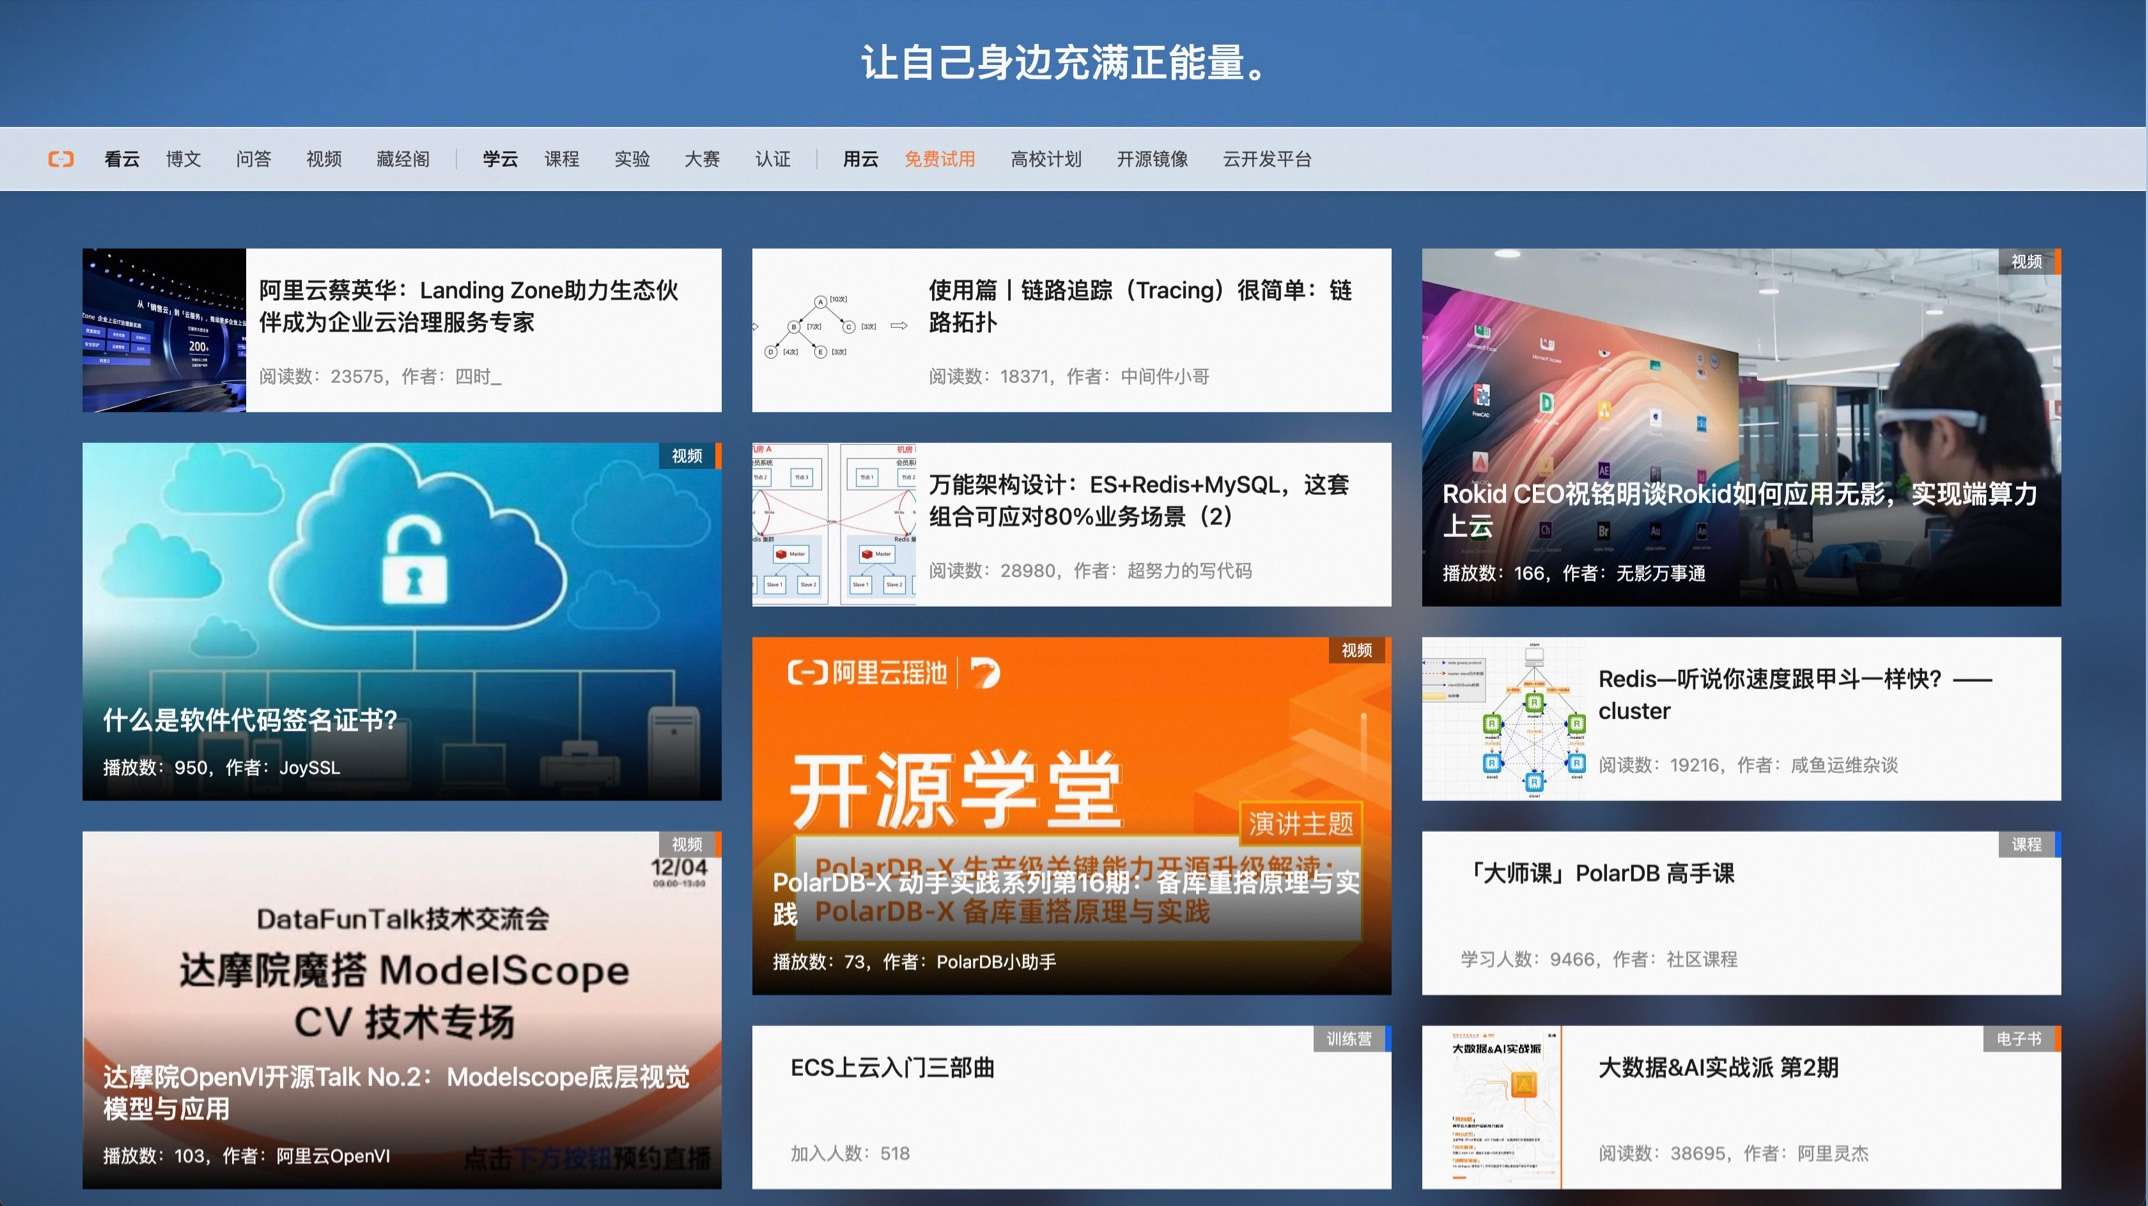Click the 视频 tag on Rokid card
Image resolution: width=2148 pixels, height=1206 pixels.
pos(2027,261)
